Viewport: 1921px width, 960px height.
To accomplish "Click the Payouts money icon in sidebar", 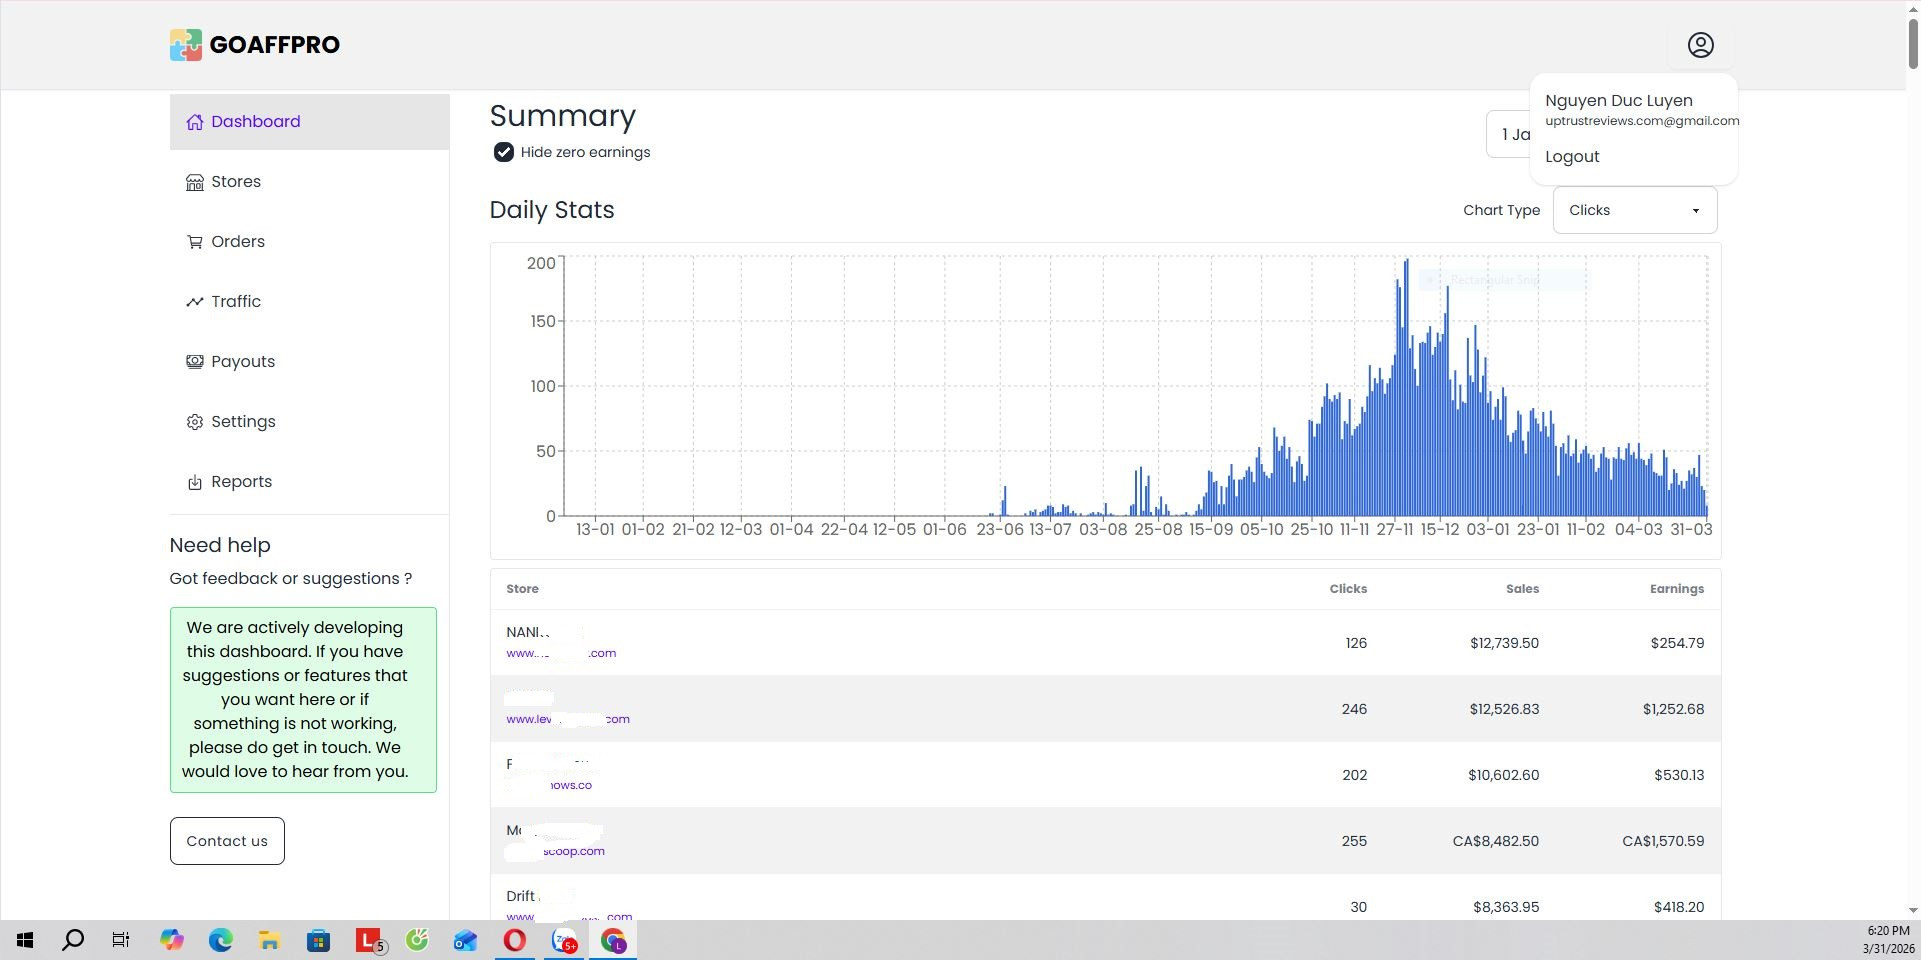I will pos(195,362).
